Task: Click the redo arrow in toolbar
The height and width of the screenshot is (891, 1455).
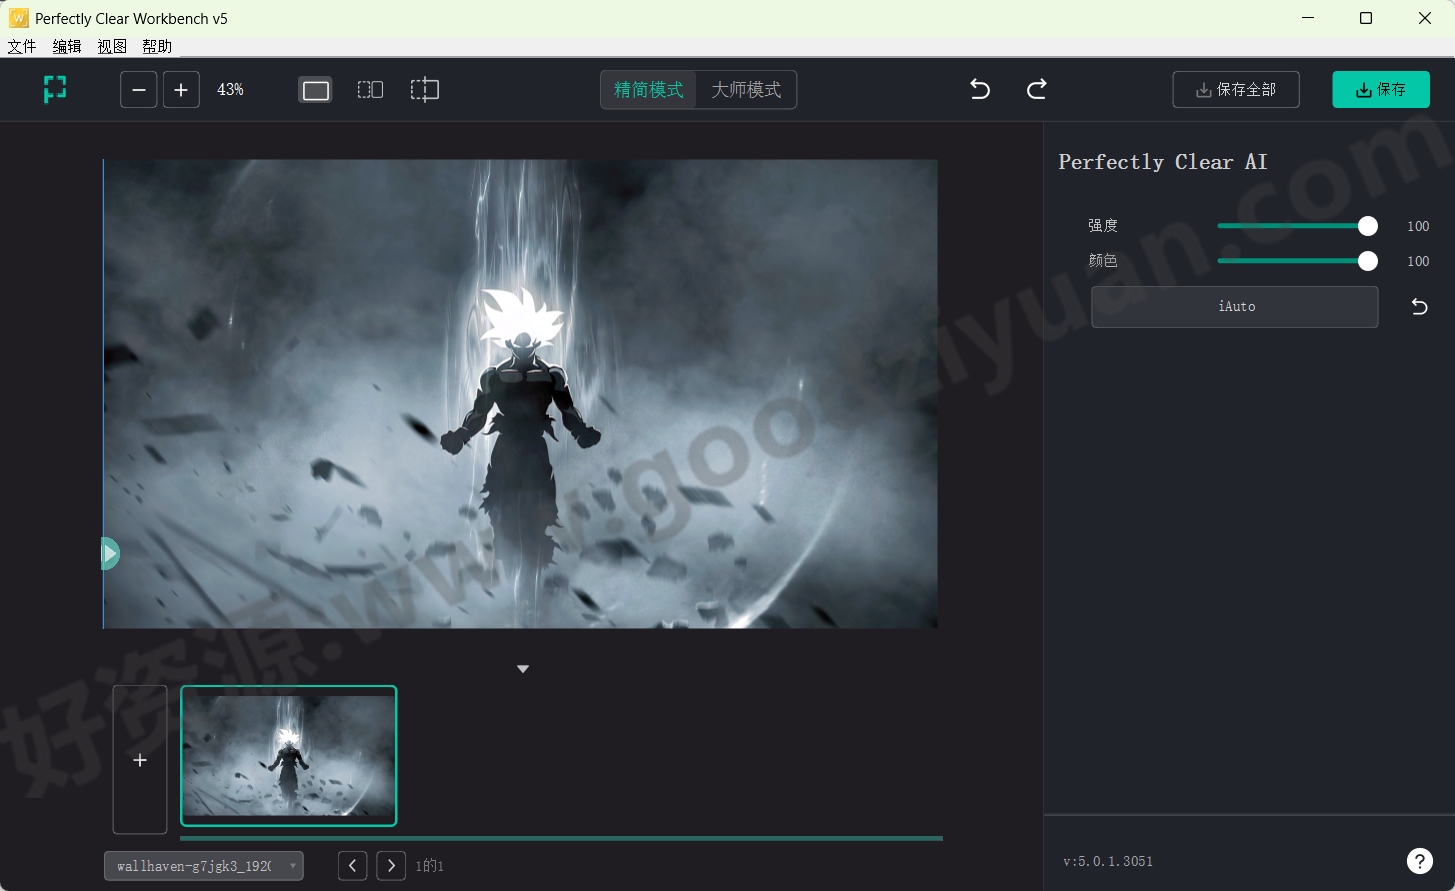Action: pos(1037,90)
